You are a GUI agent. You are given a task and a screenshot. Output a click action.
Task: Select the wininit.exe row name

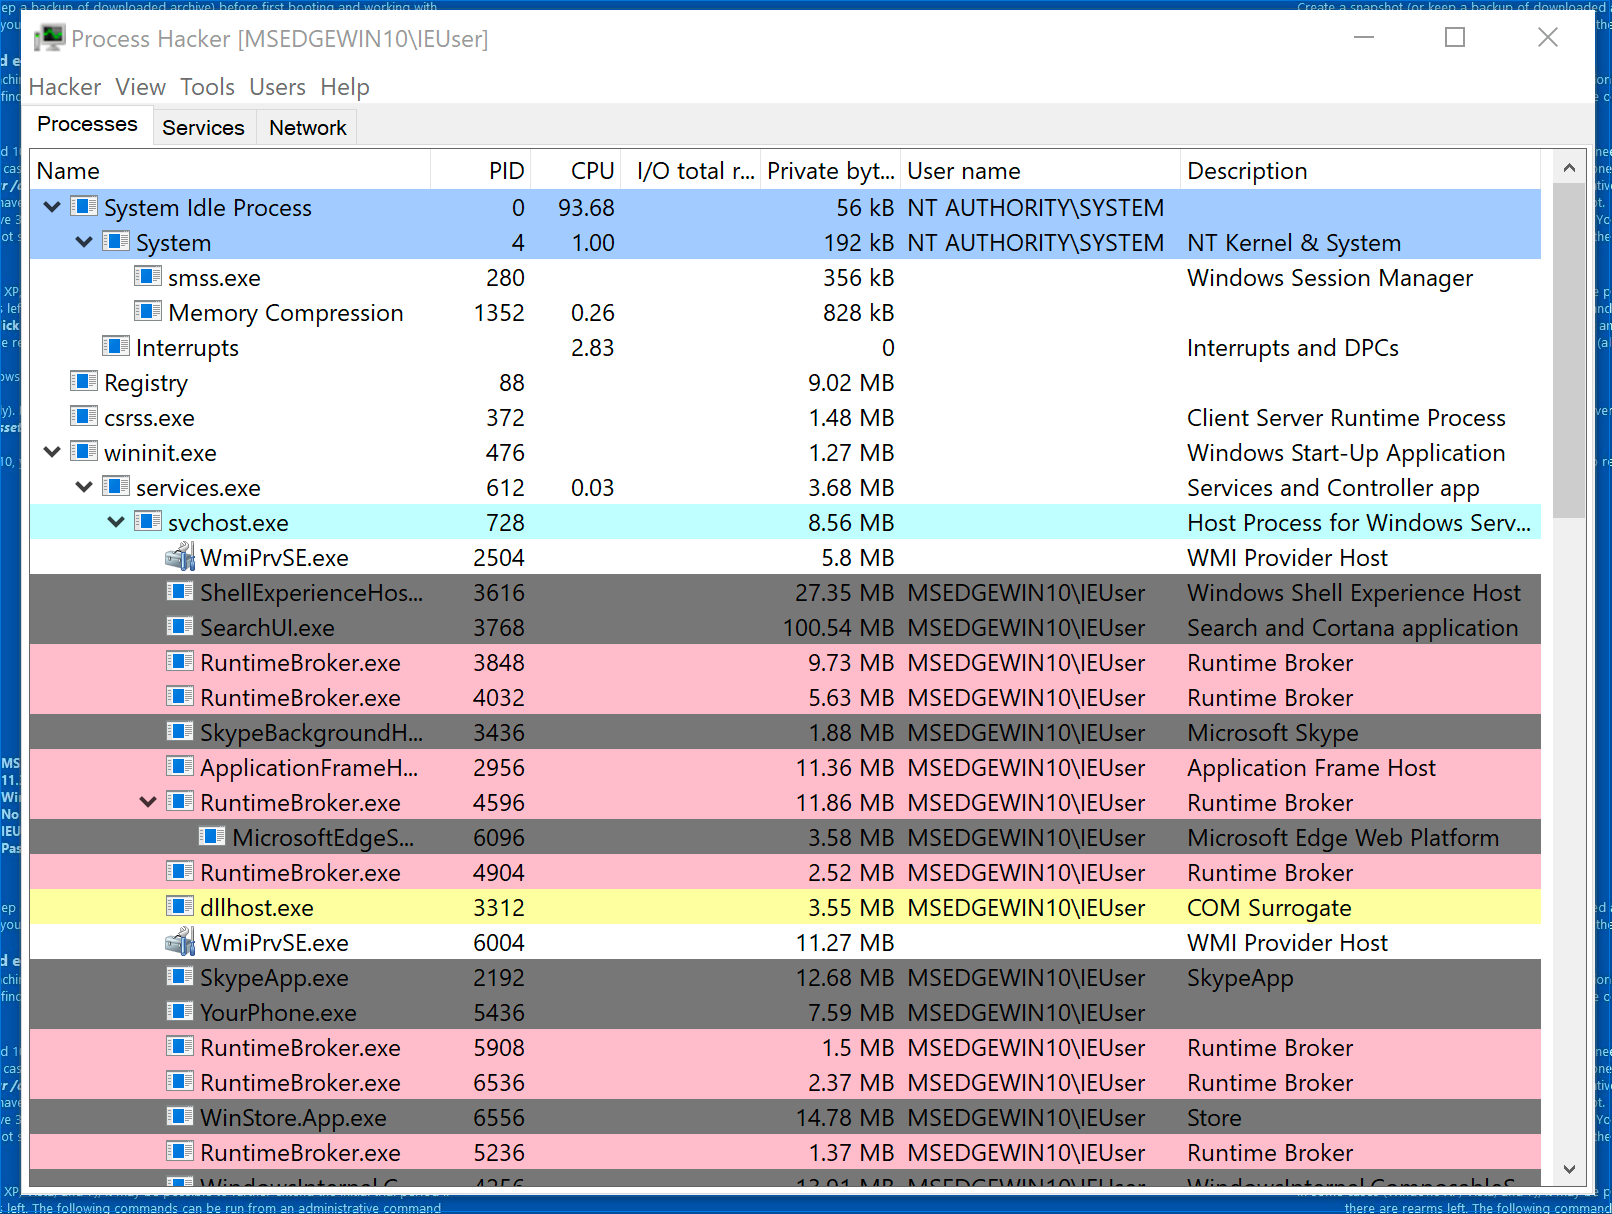click(x=160, y=453)
